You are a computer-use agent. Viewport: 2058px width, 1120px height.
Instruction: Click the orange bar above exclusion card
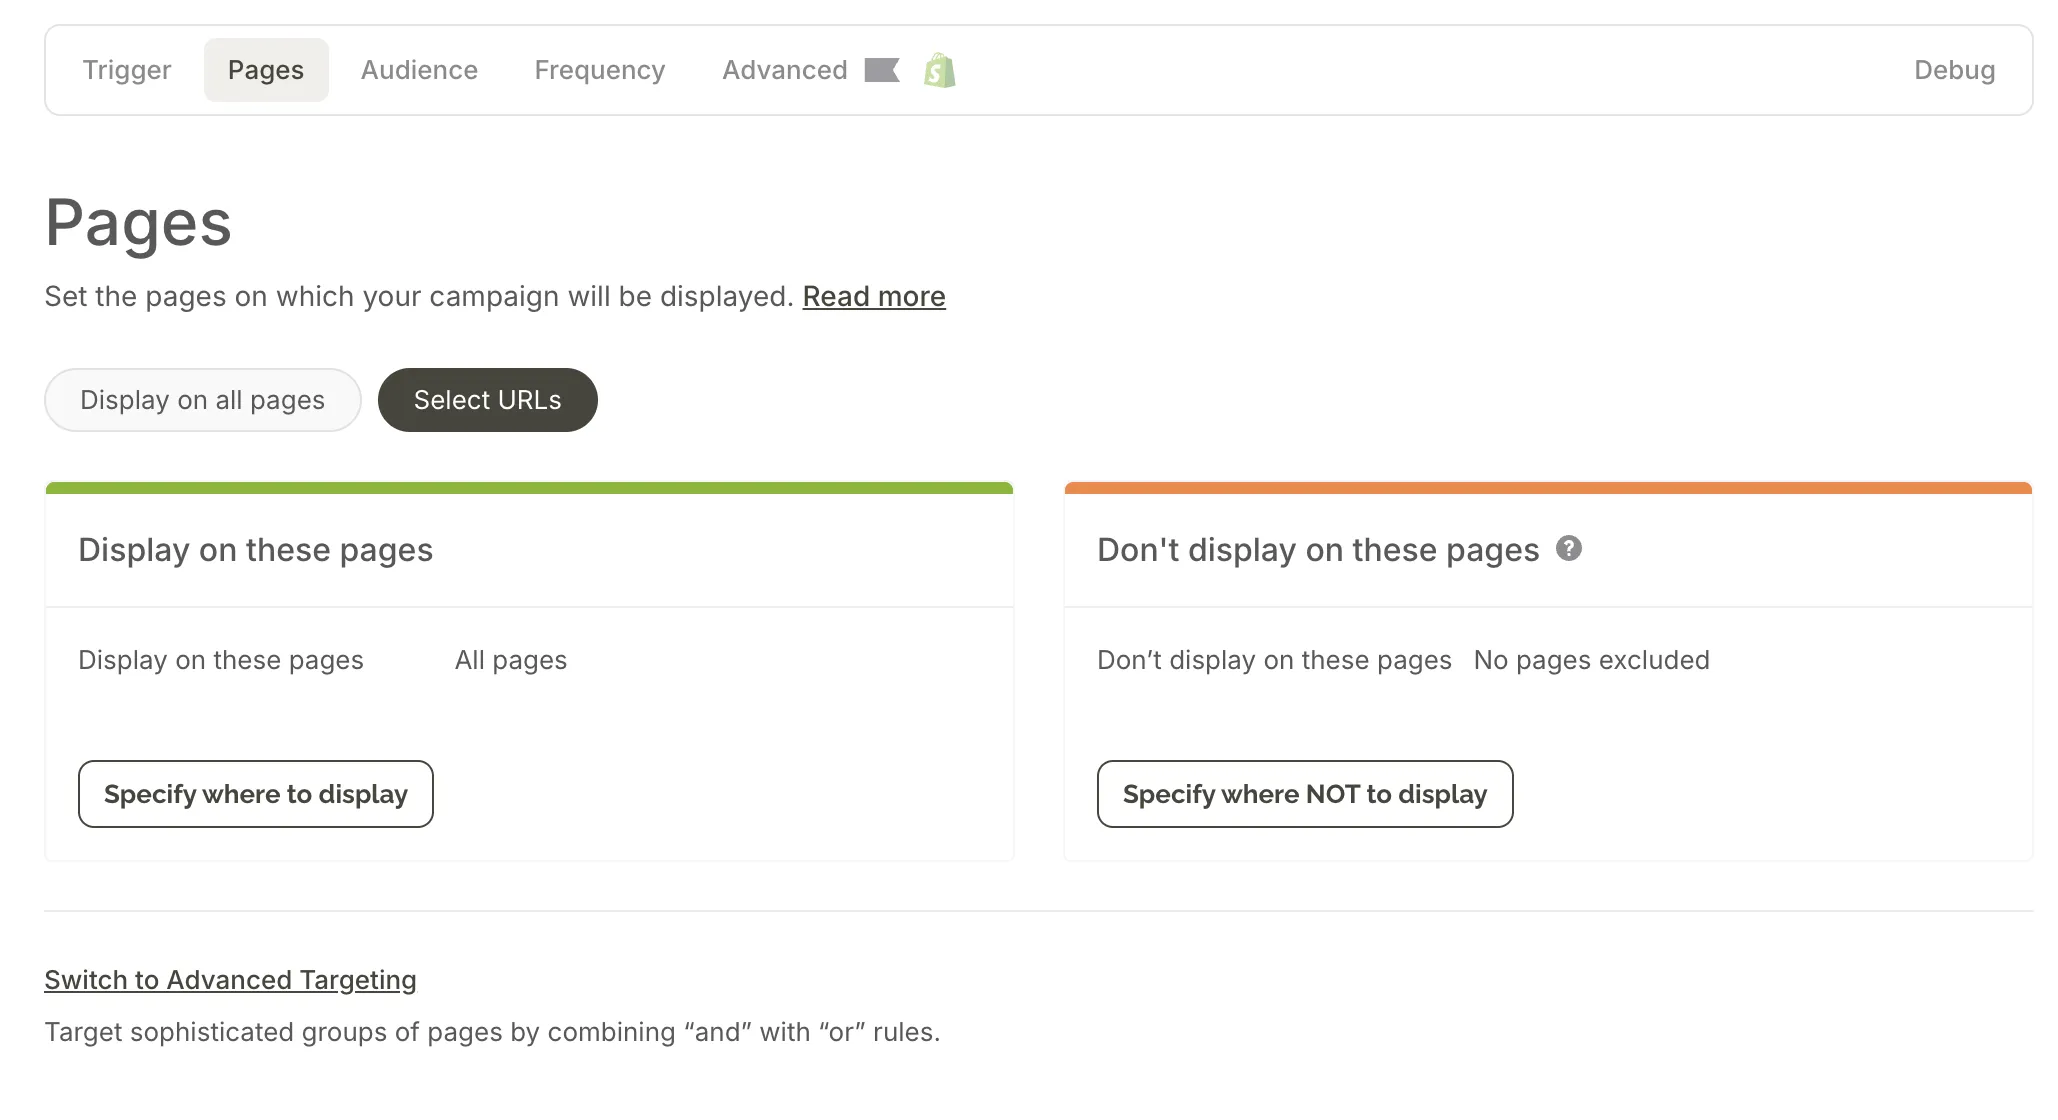click(1547, 488)
